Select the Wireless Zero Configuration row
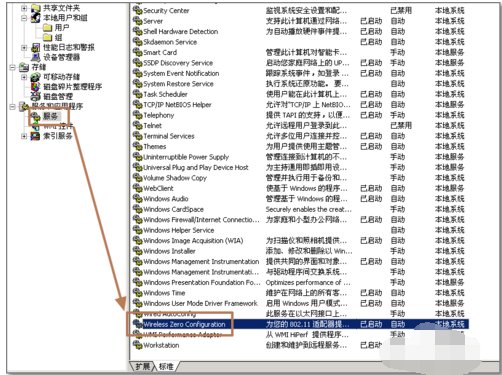 [x=300, y=324]
